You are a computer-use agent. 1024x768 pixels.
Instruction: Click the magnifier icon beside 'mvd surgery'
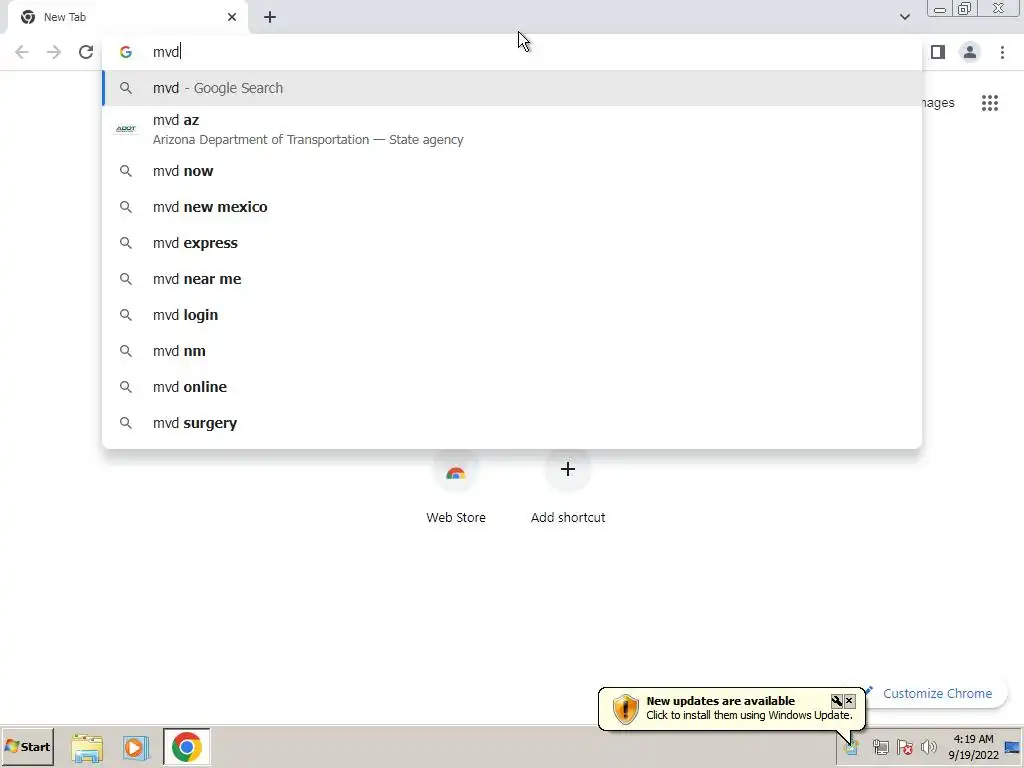pos(125,423)
